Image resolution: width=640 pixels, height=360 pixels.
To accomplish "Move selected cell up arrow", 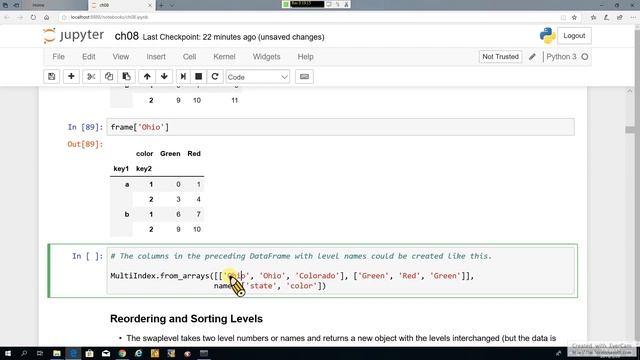I will (x=147, y=76).
